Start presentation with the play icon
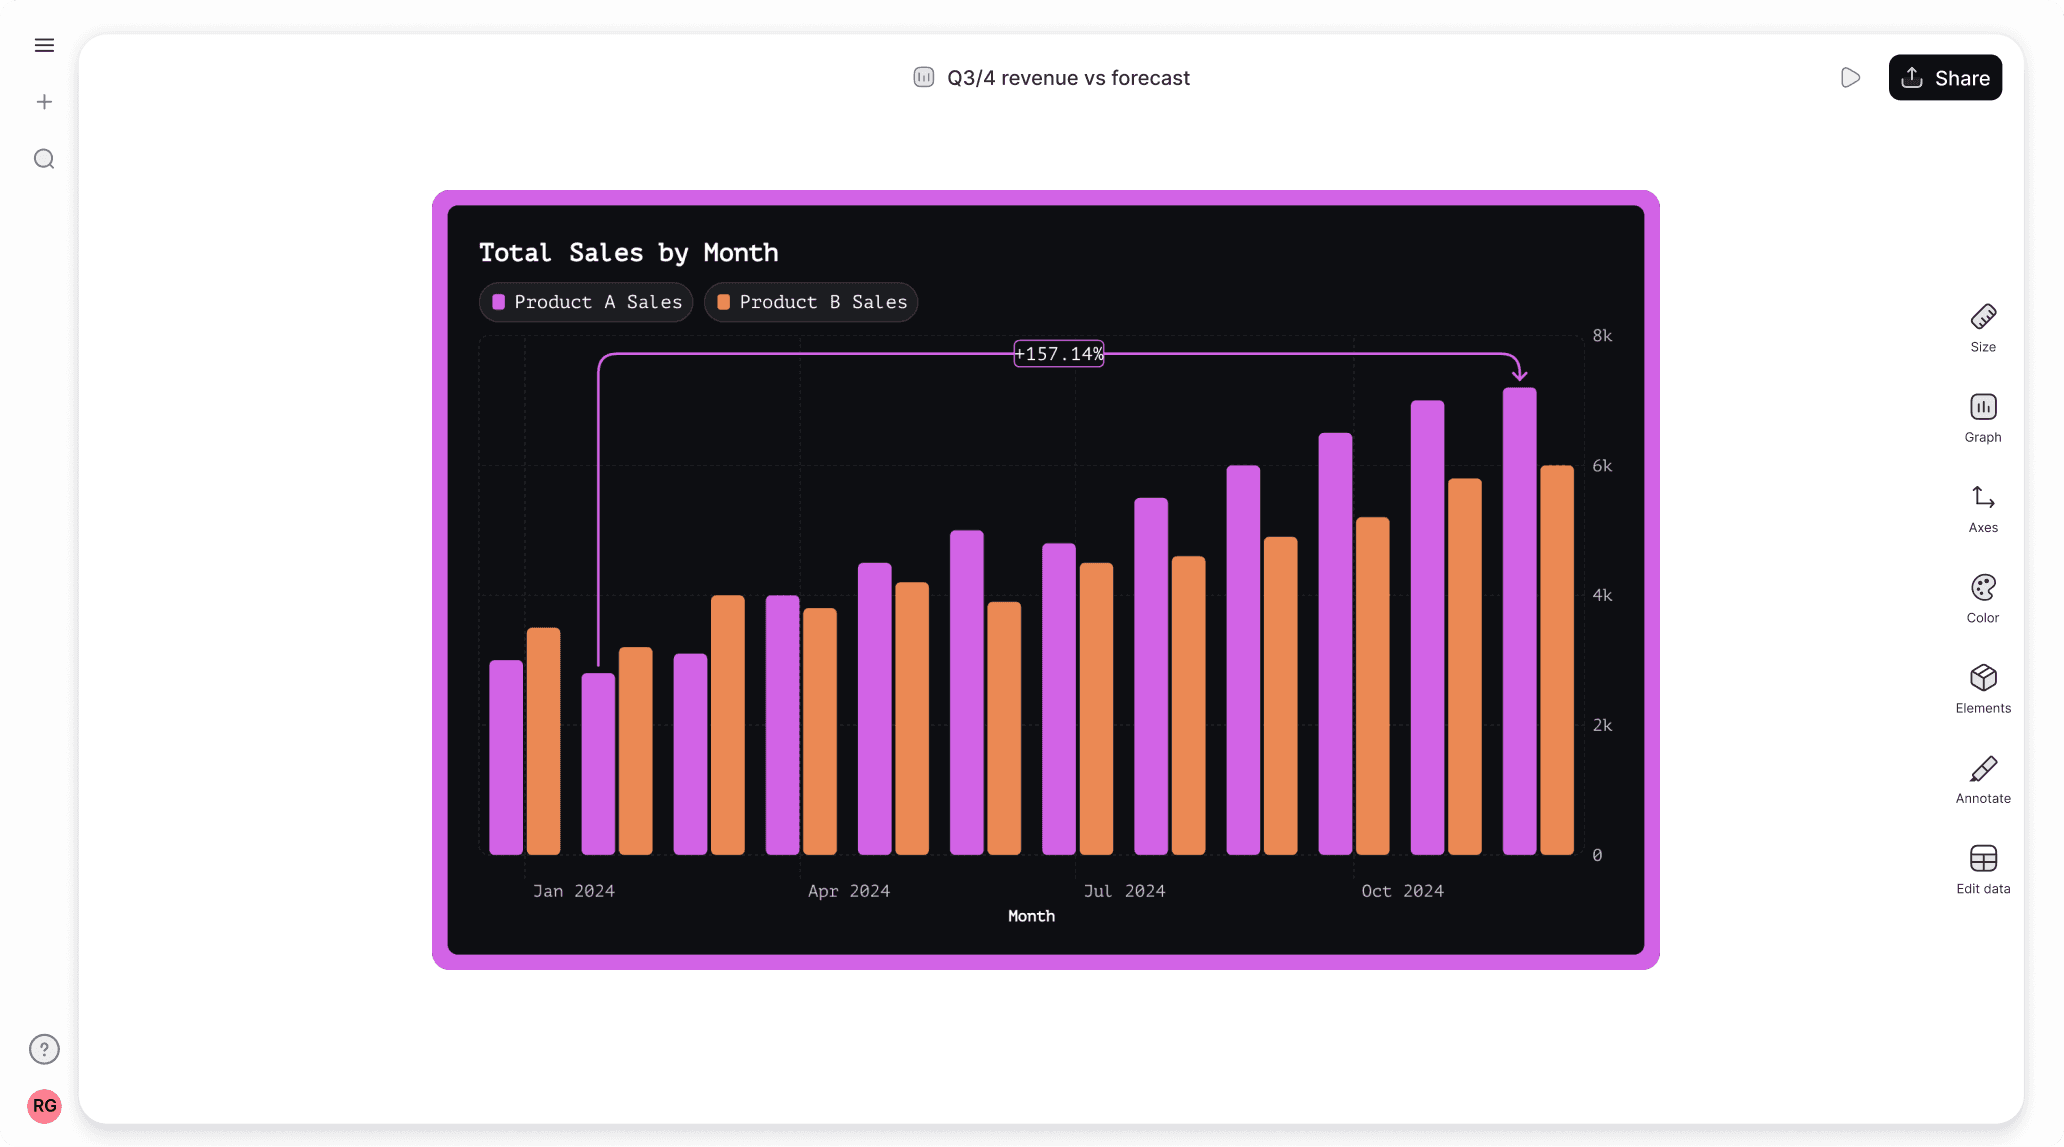Image resolution: width=2064 pixels, height=1147 pixels. pos(1850,77)
